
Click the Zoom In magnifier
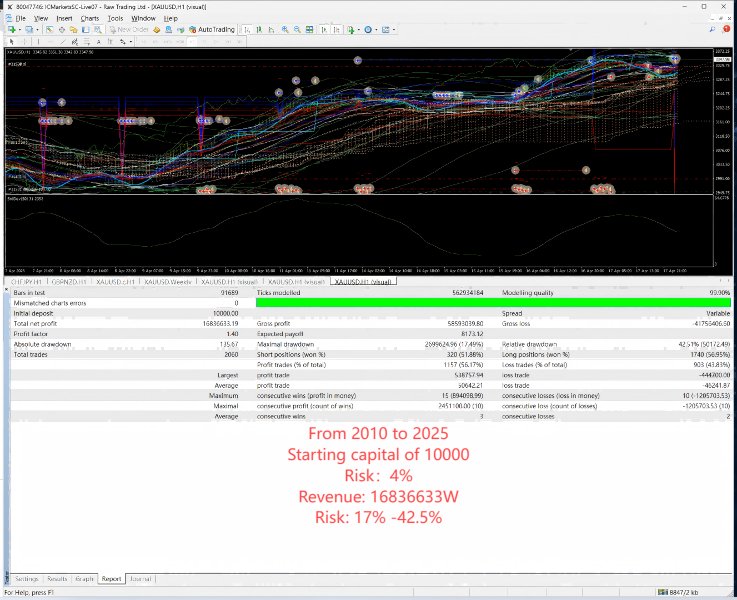tap(285, 30)
